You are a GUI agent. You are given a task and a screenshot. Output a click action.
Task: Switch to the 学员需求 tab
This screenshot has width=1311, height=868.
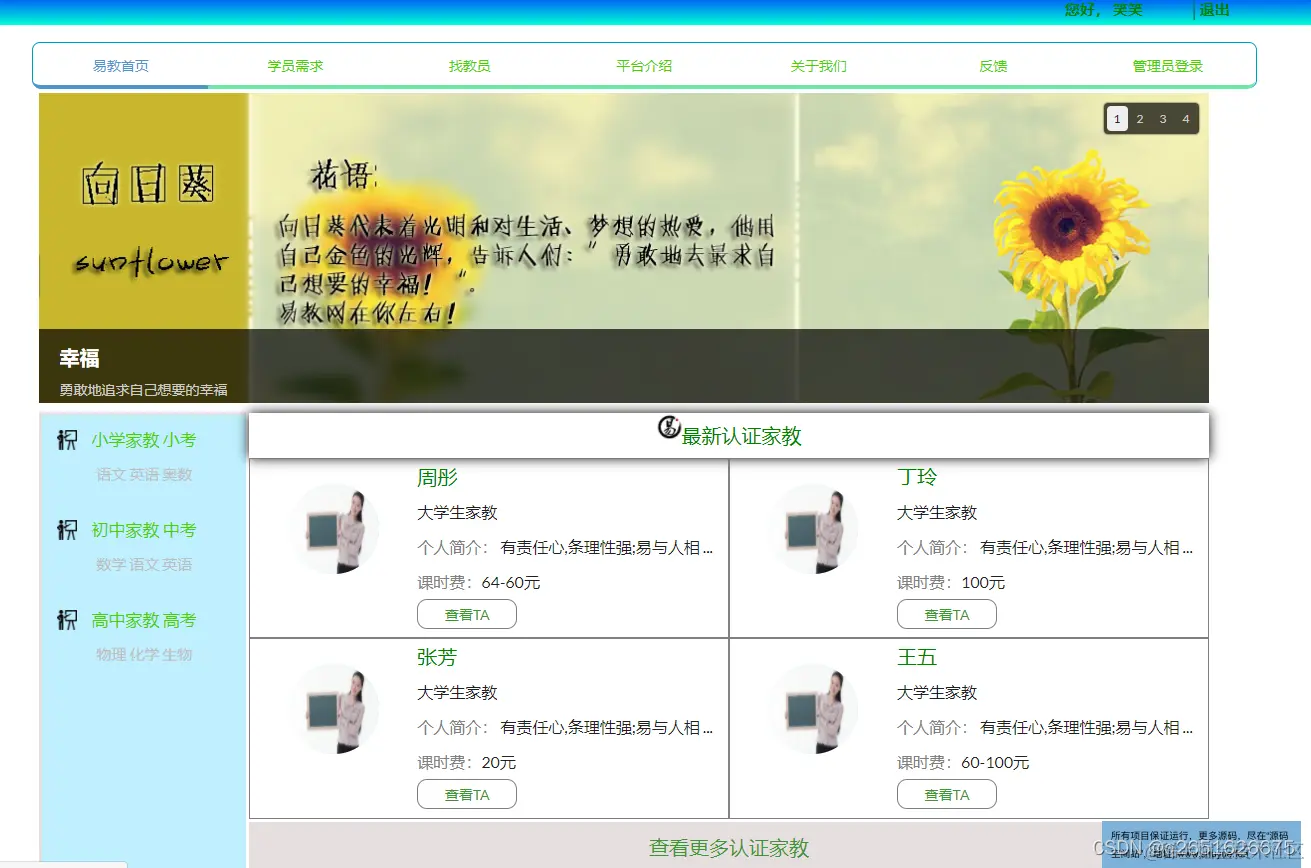[x=295, y=64]
